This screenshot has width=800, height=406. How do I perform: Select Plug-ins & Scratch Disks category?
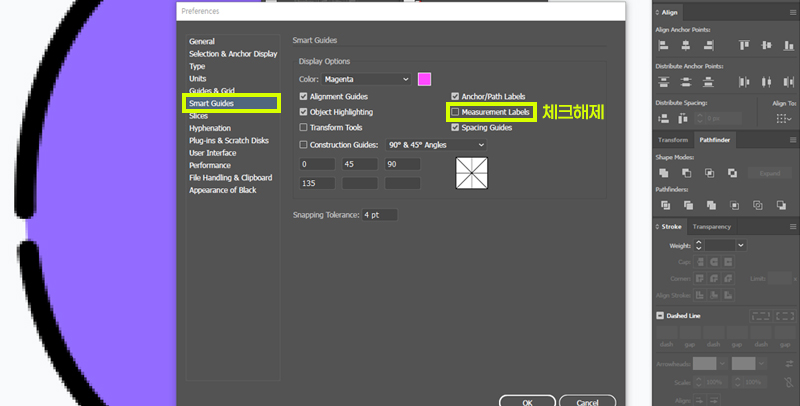point(229,140)
